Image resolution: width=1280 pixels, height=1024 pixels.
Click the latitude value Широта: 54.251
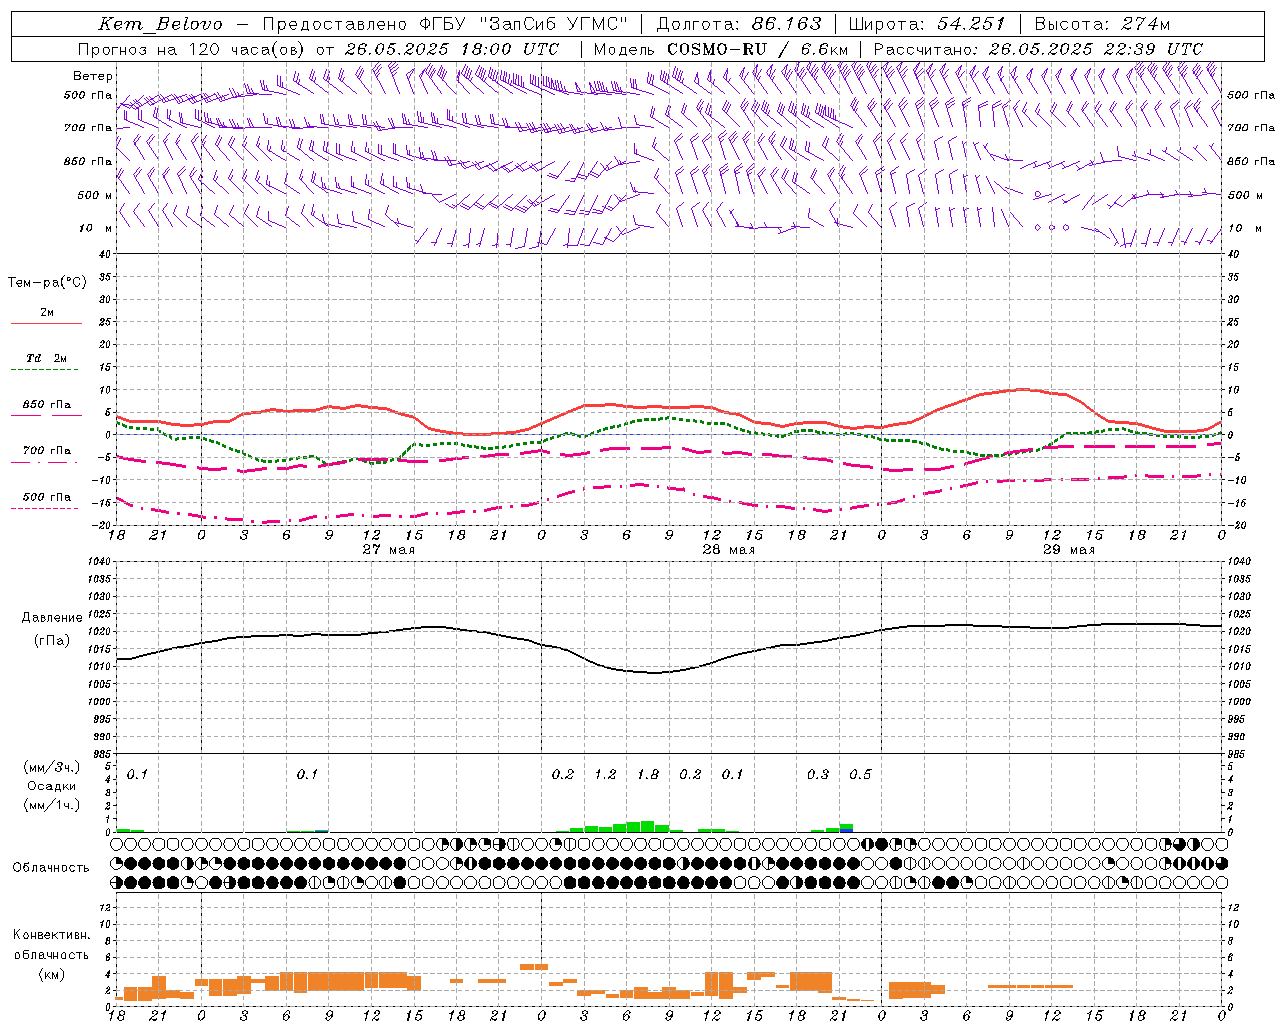pos(926,24)
